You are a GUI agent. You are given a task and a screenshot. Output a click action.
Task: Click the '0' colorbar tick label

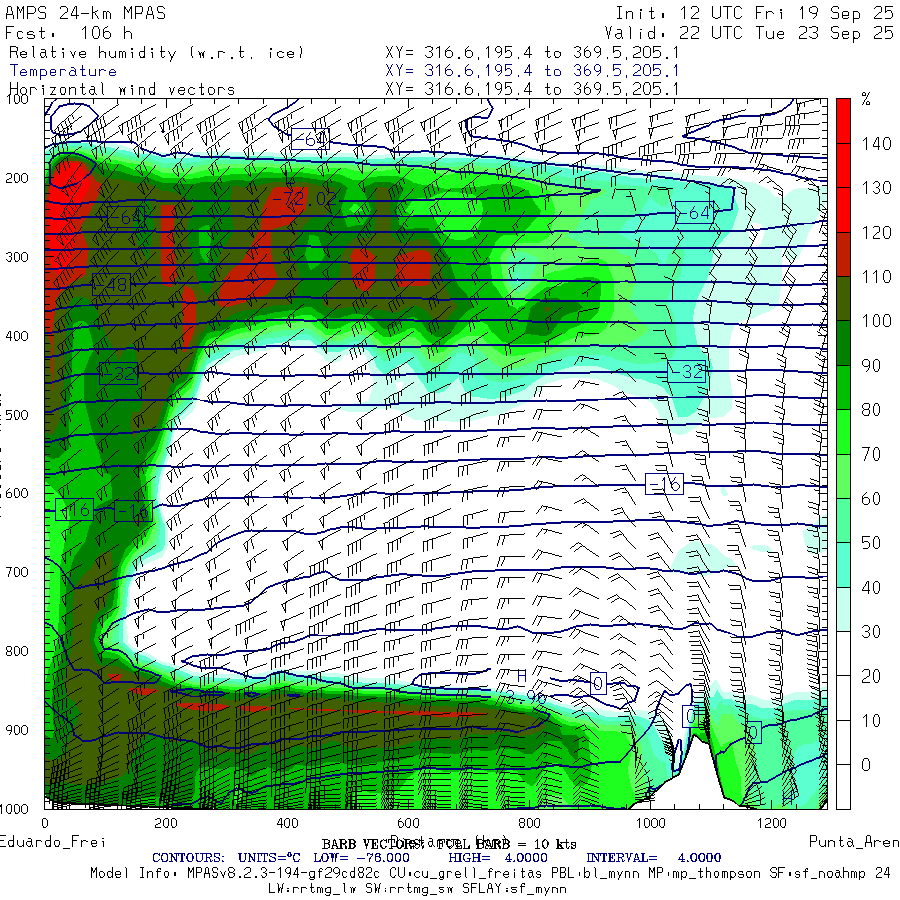pyautogui.click(x=866, y=765)
